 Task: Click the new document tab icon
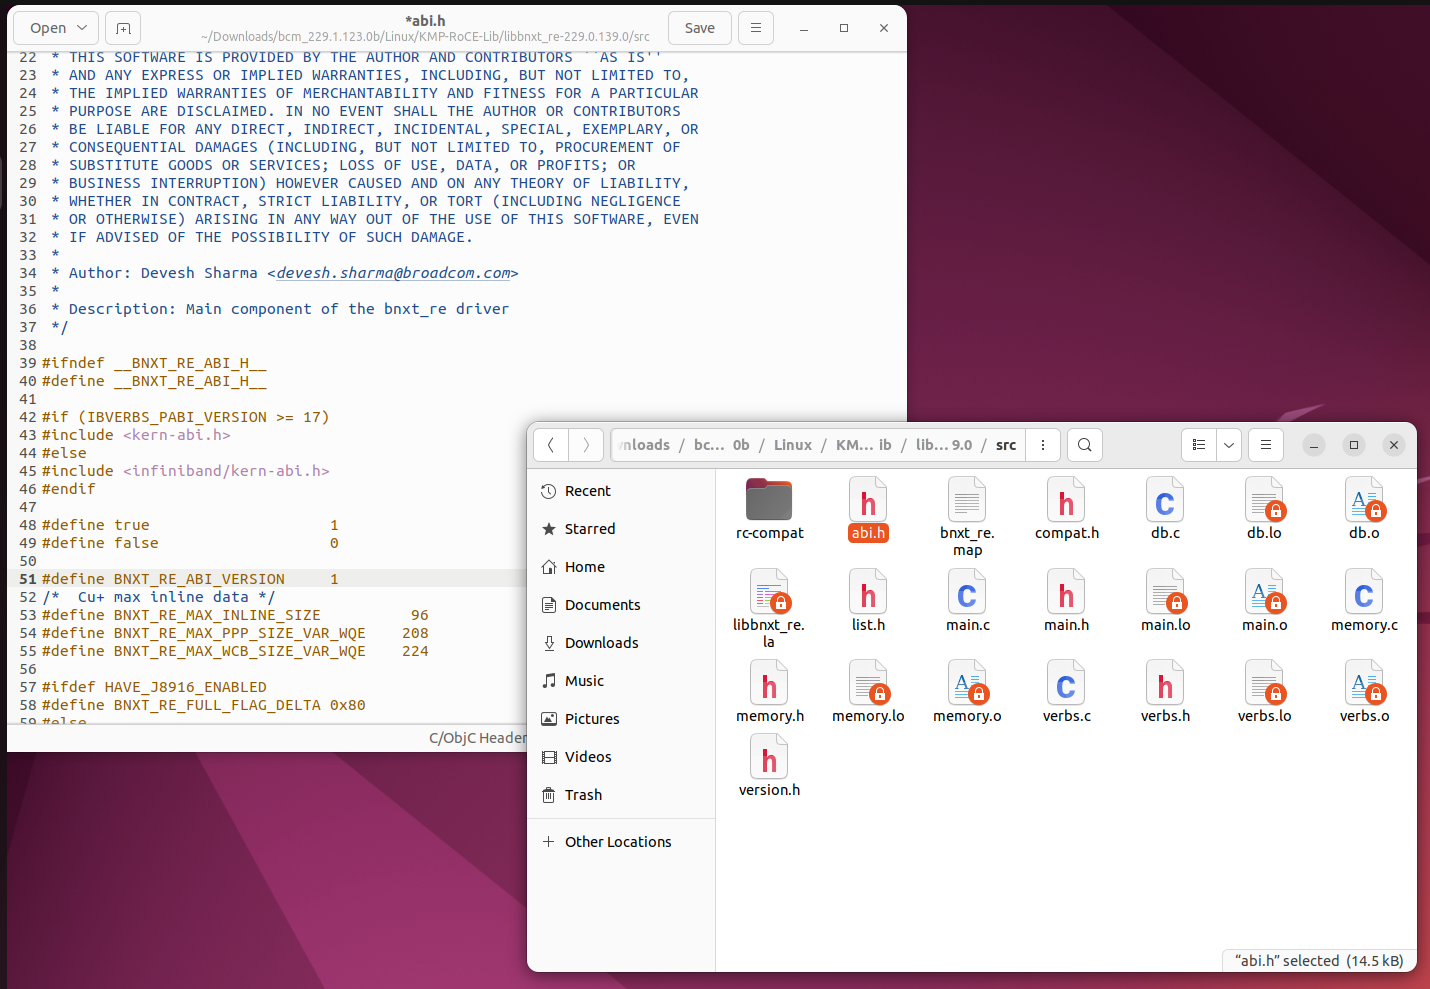(123, 28)
